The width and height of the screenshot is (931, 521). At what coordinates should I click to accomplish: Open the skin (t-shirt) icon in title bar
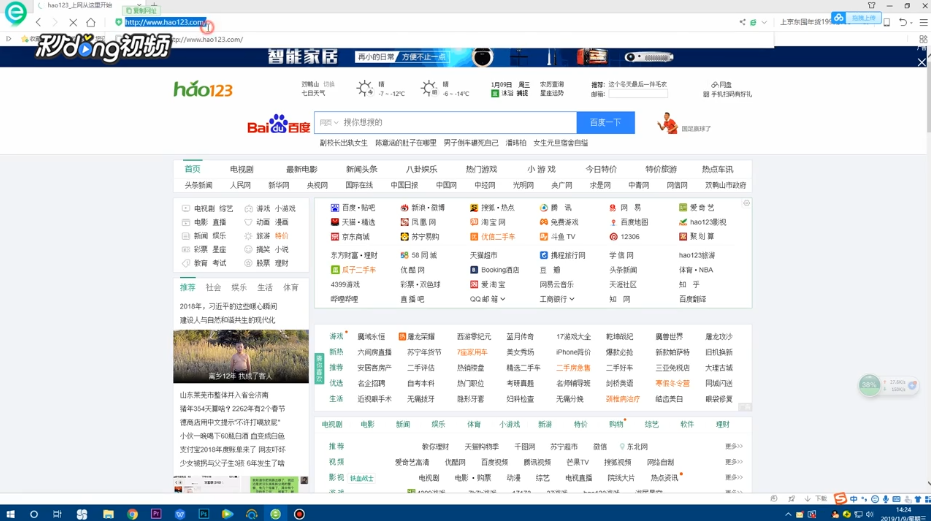[x=871, y=5]
